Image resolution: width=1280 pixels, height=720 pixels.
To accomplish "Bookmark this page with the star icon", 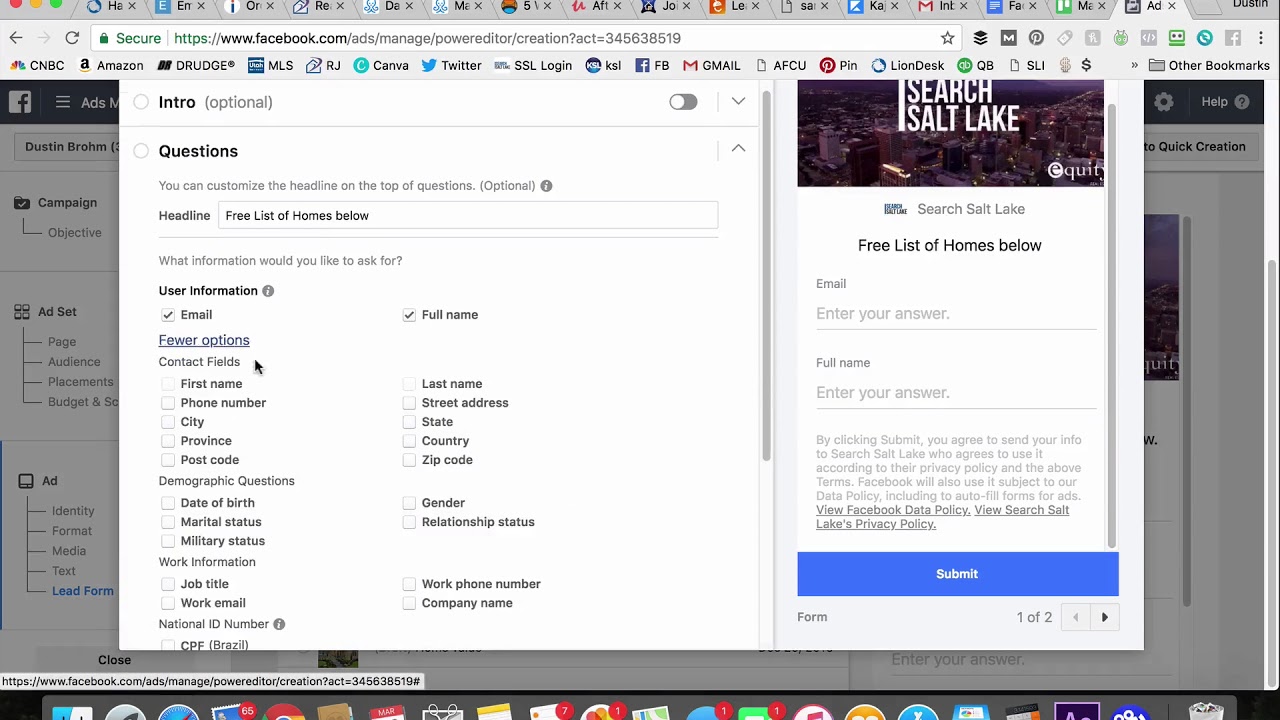I will pos(947,38).
